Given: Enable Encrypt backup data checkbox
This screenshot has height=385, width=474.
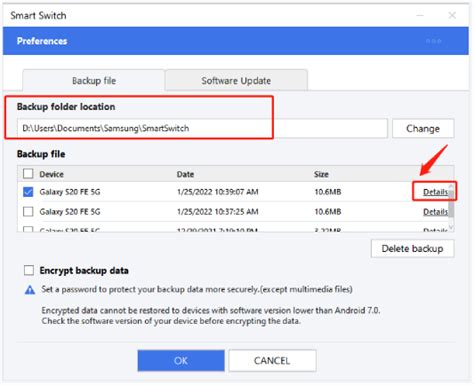Looking at the screenshot, I should pos(29,270).
